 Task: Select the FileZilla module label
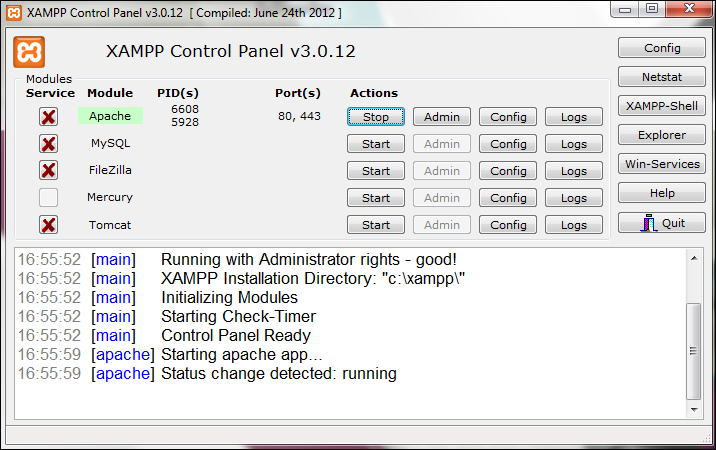click(x=110, y=170)
